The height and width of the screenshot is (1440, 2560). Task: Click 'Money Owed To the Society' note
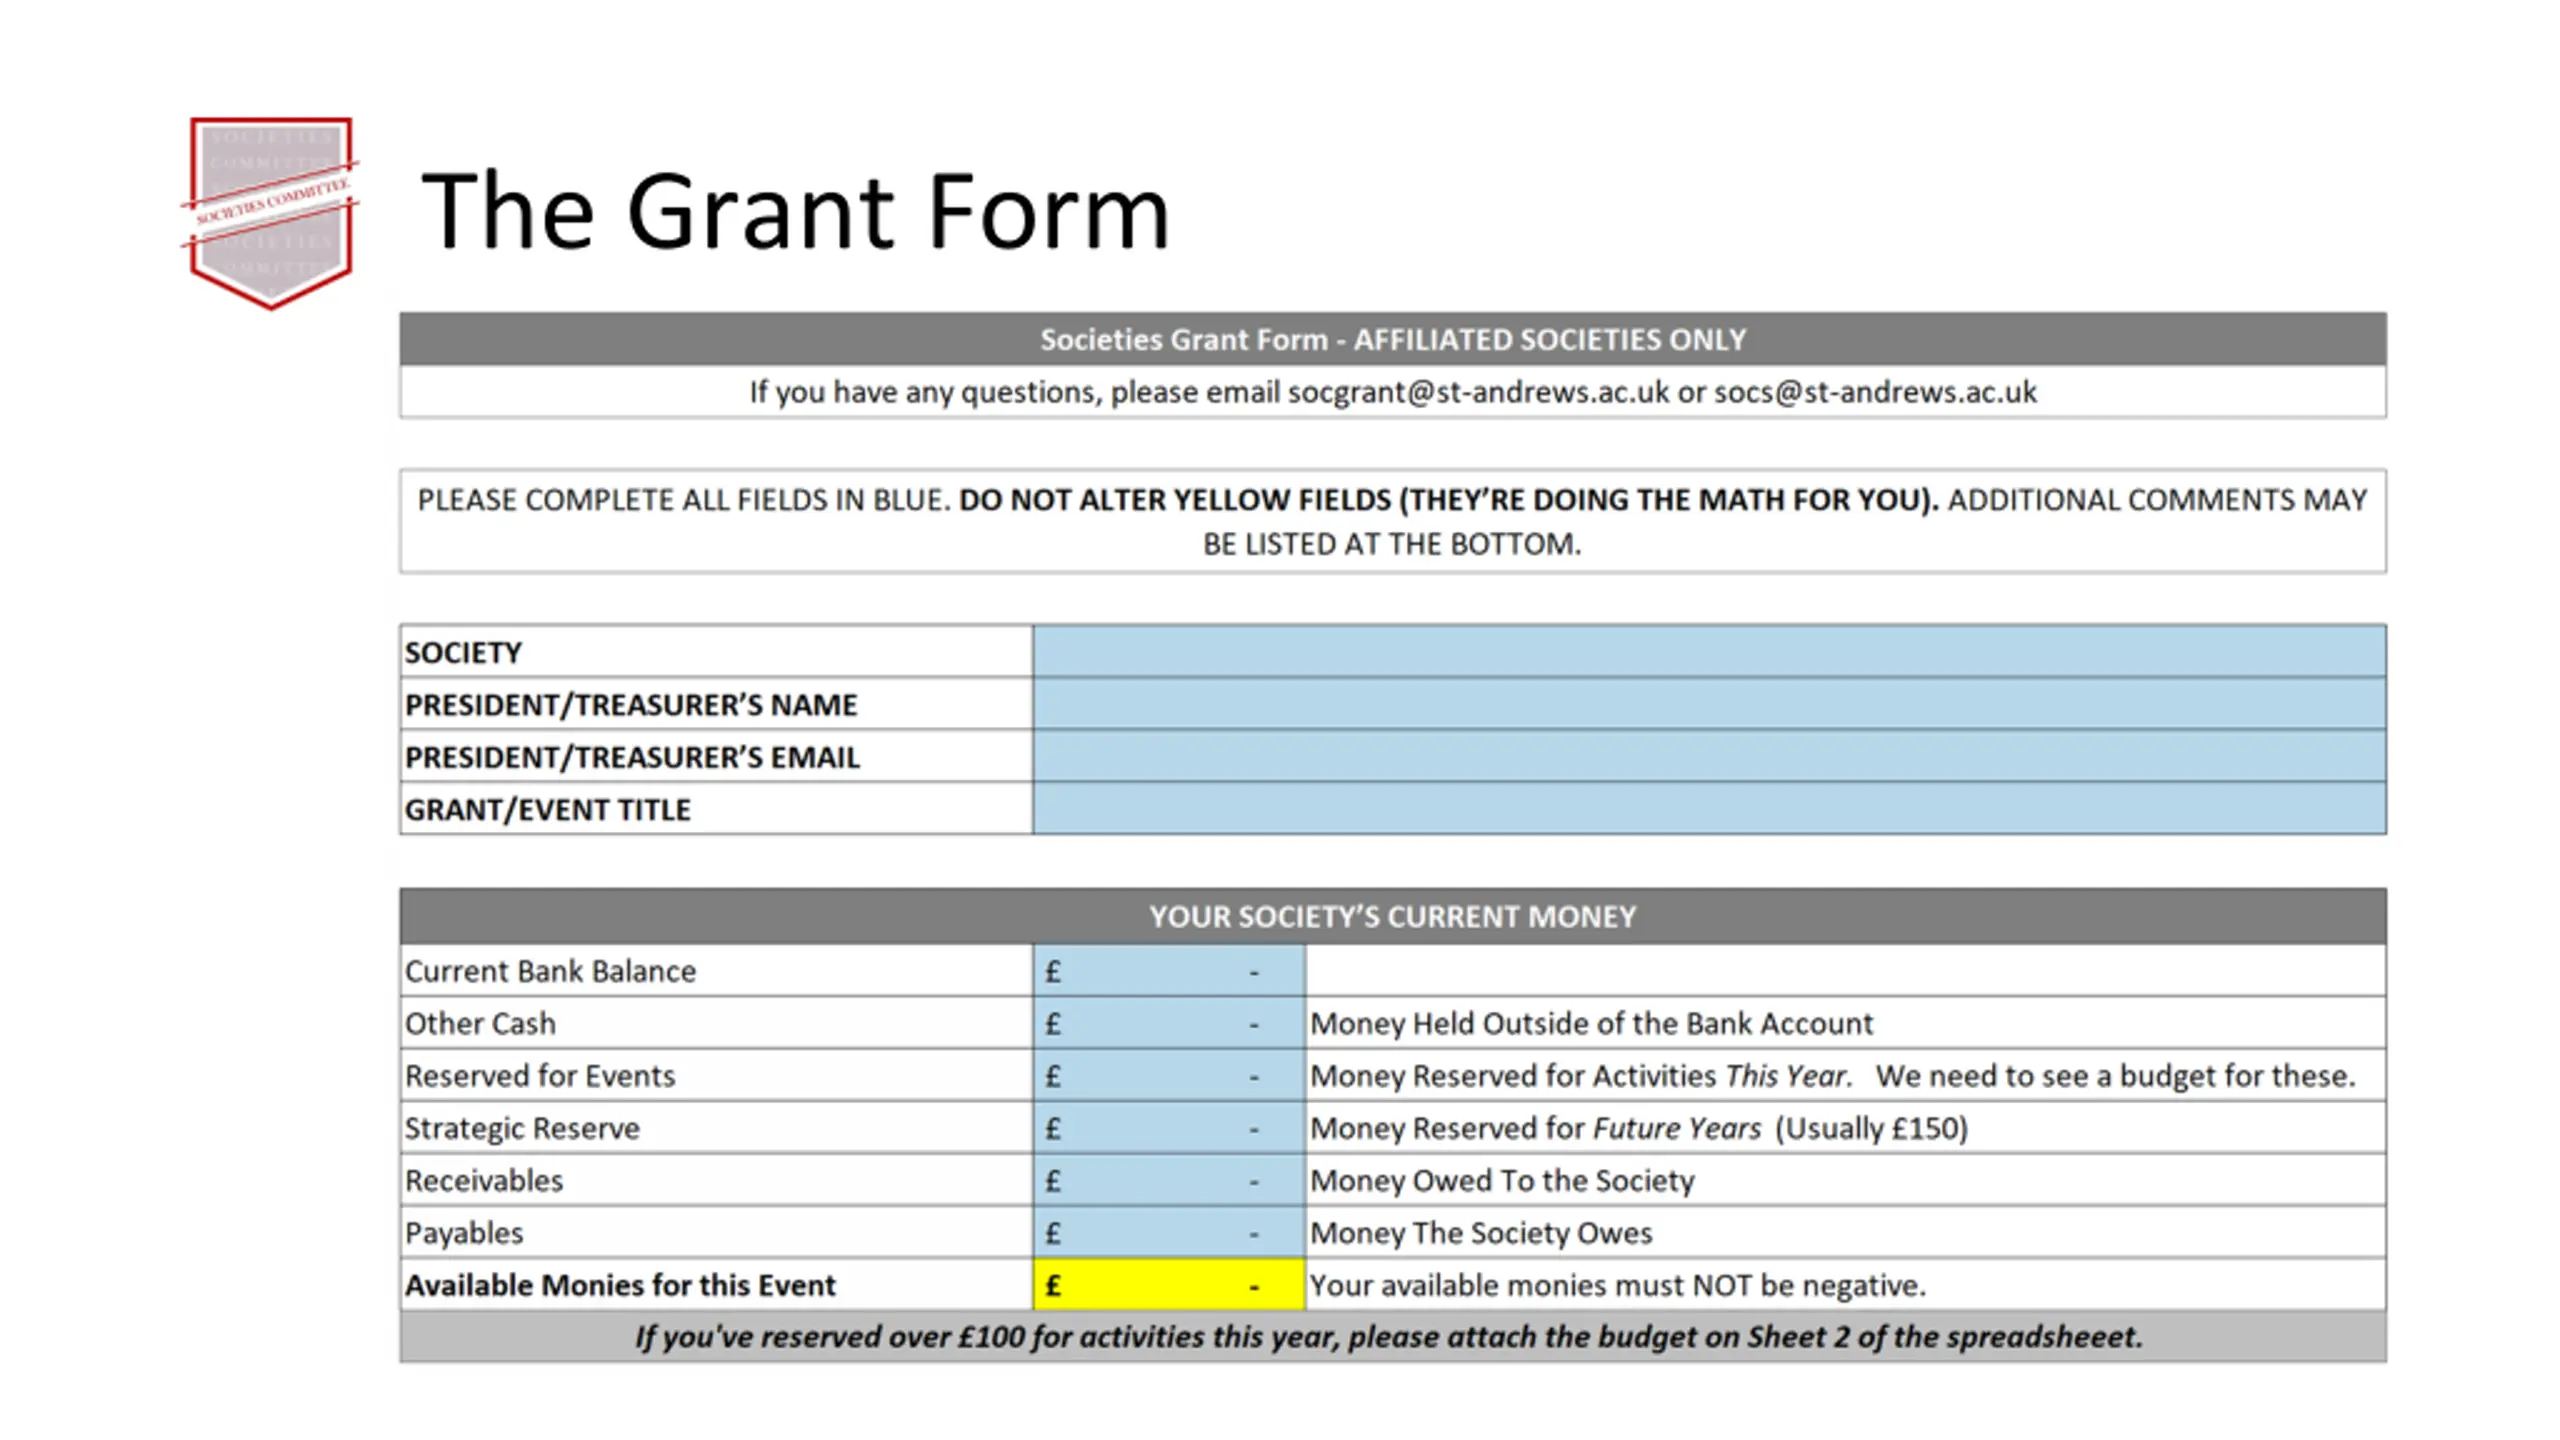point(1502,1180)
